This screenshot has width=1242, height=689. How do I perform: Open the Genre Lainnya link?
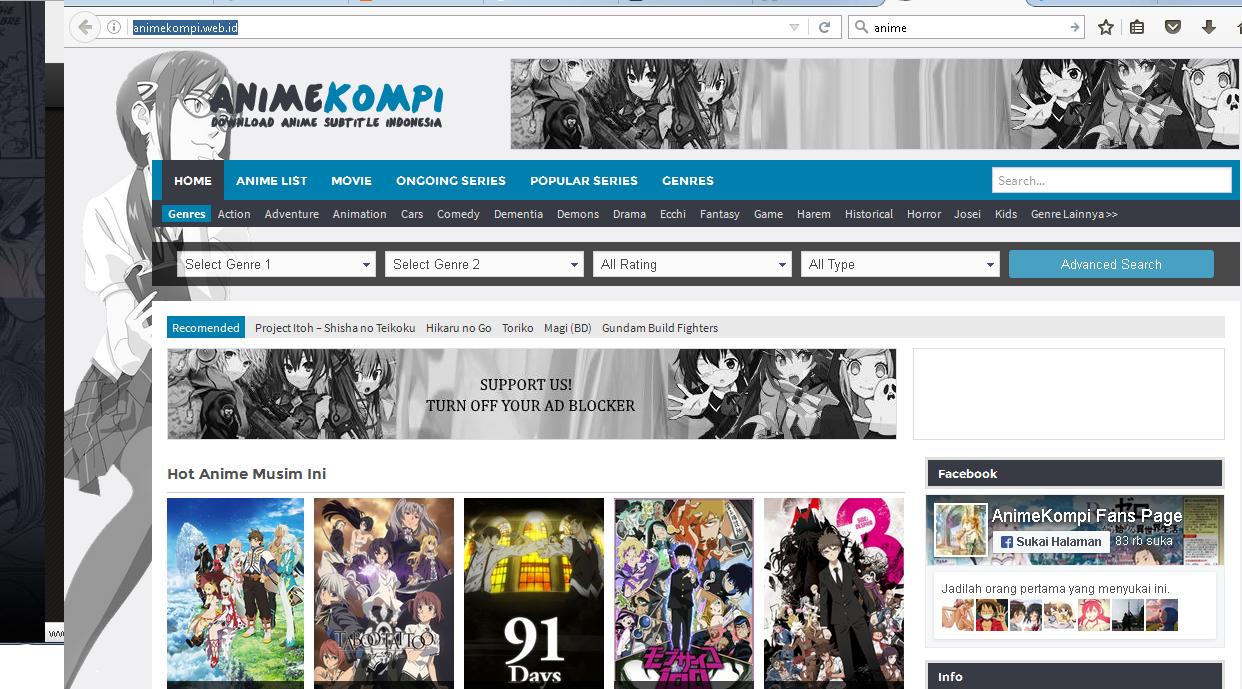1074,214
